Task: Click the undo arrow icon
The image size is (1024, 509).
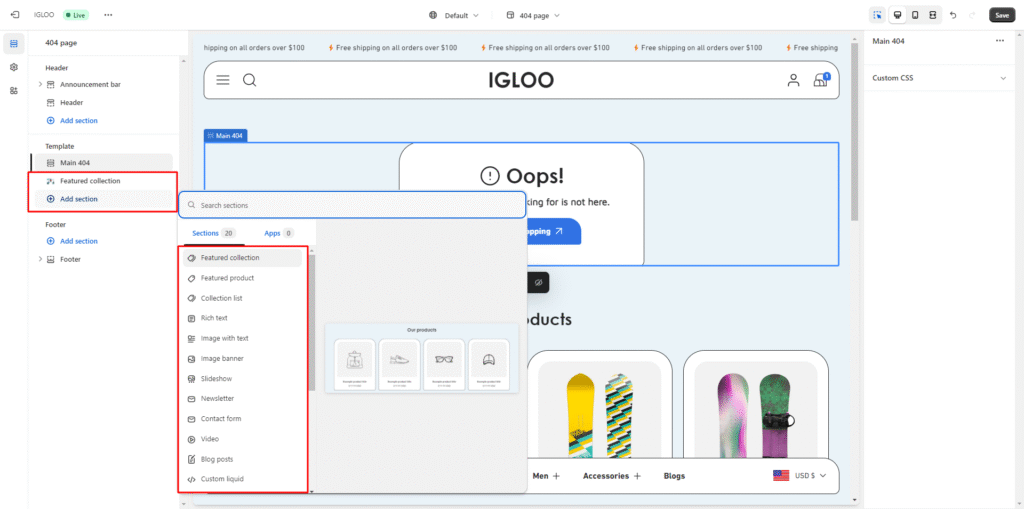Action: (953, 15)
